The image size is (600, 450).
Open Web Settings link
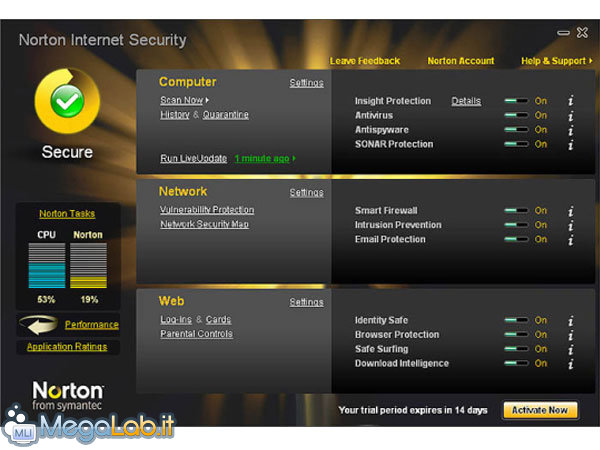click(x=307, y=302)
